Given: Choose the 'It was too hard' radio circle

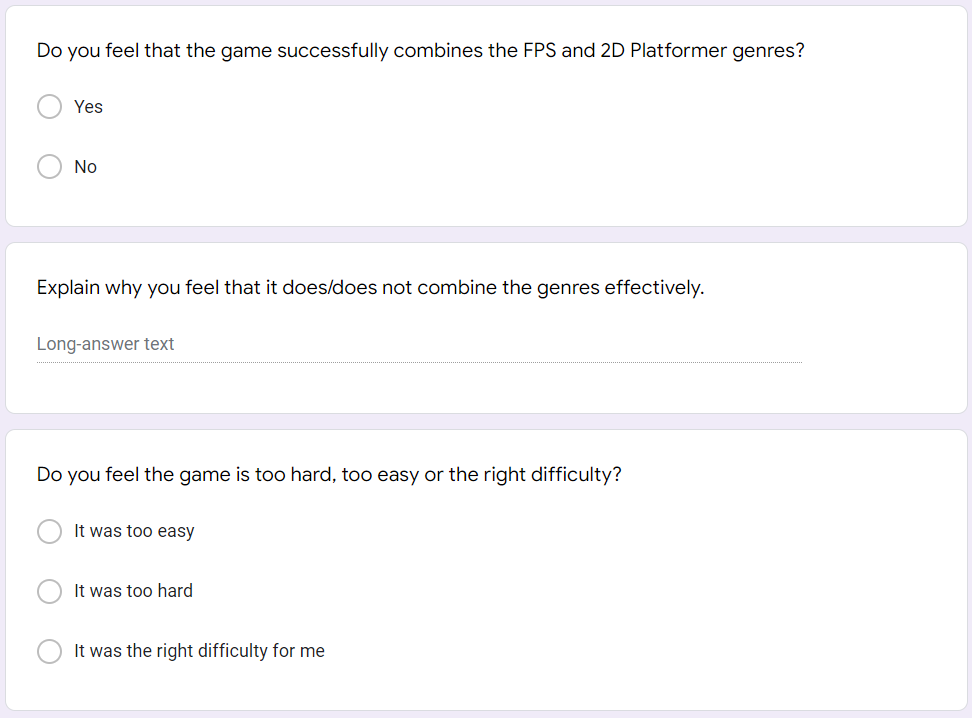Looking at the screenshot, I should click(50, 591).
